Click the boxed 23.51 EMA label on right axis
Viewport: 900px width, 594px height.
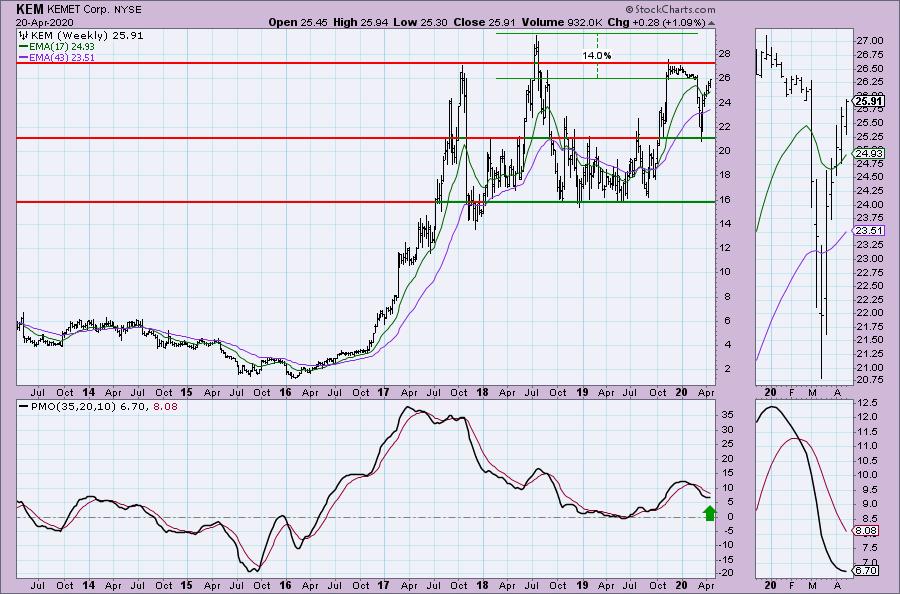pos(868,231)
